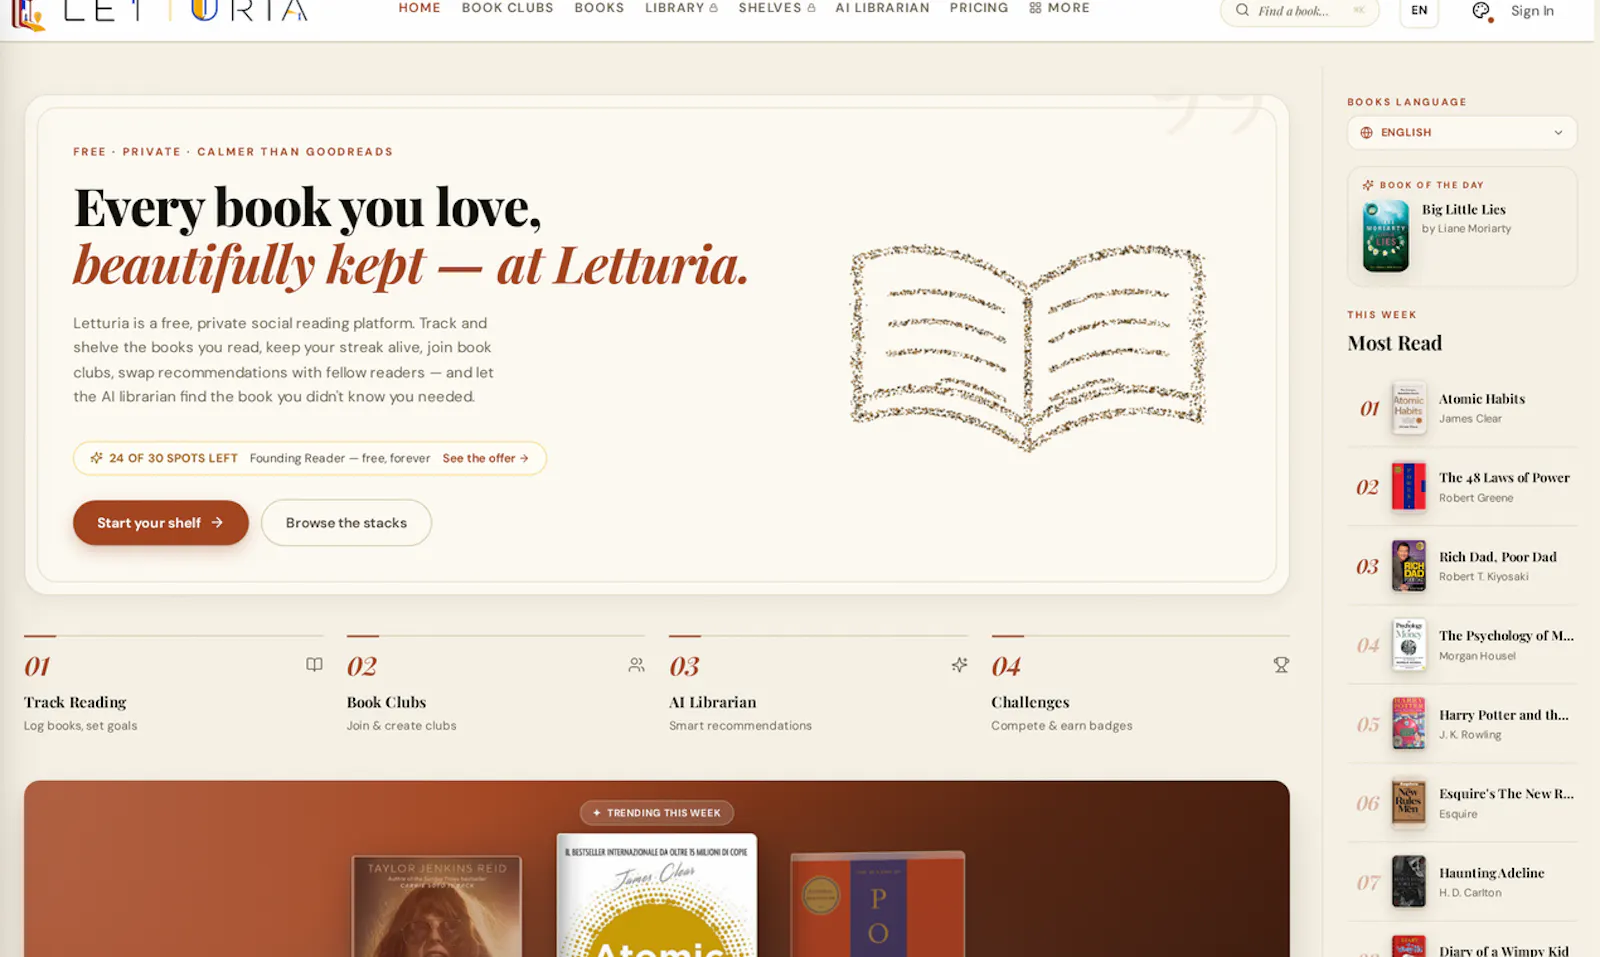The width and height of the screenshot is (1600, 957).
Task: Click the search magnifier icon
Action: tap(1242, 10)
